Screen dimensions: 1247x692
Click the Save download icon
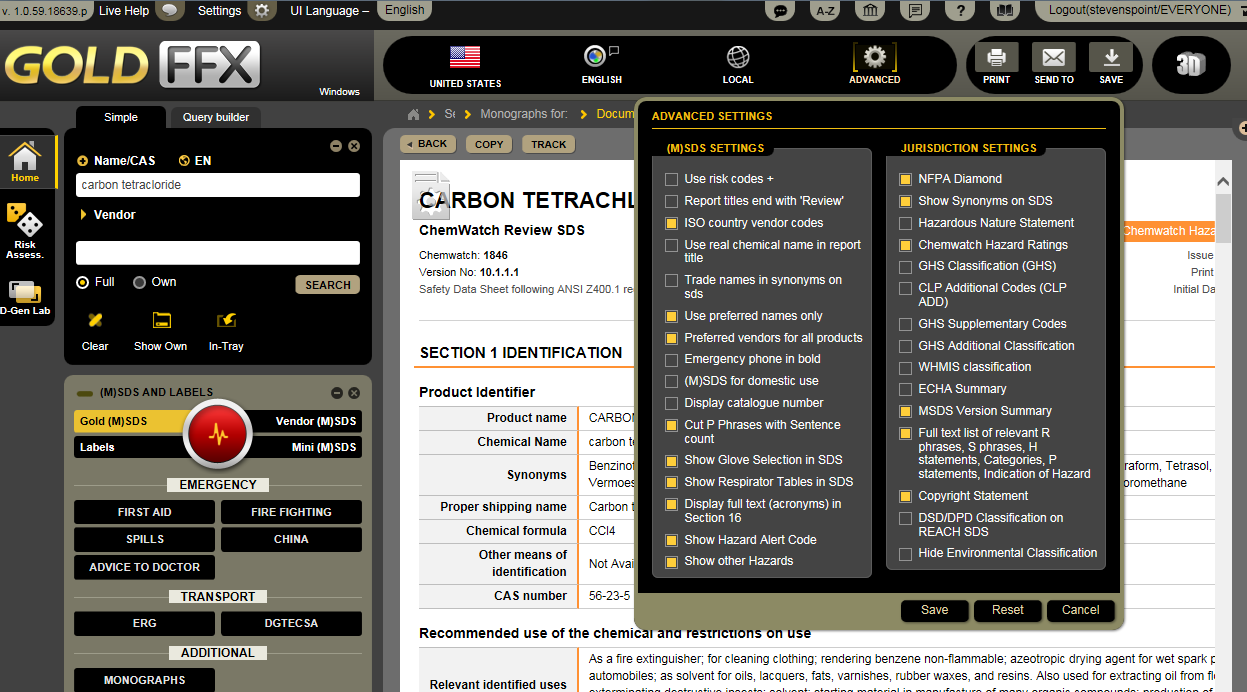point(1110,58)
